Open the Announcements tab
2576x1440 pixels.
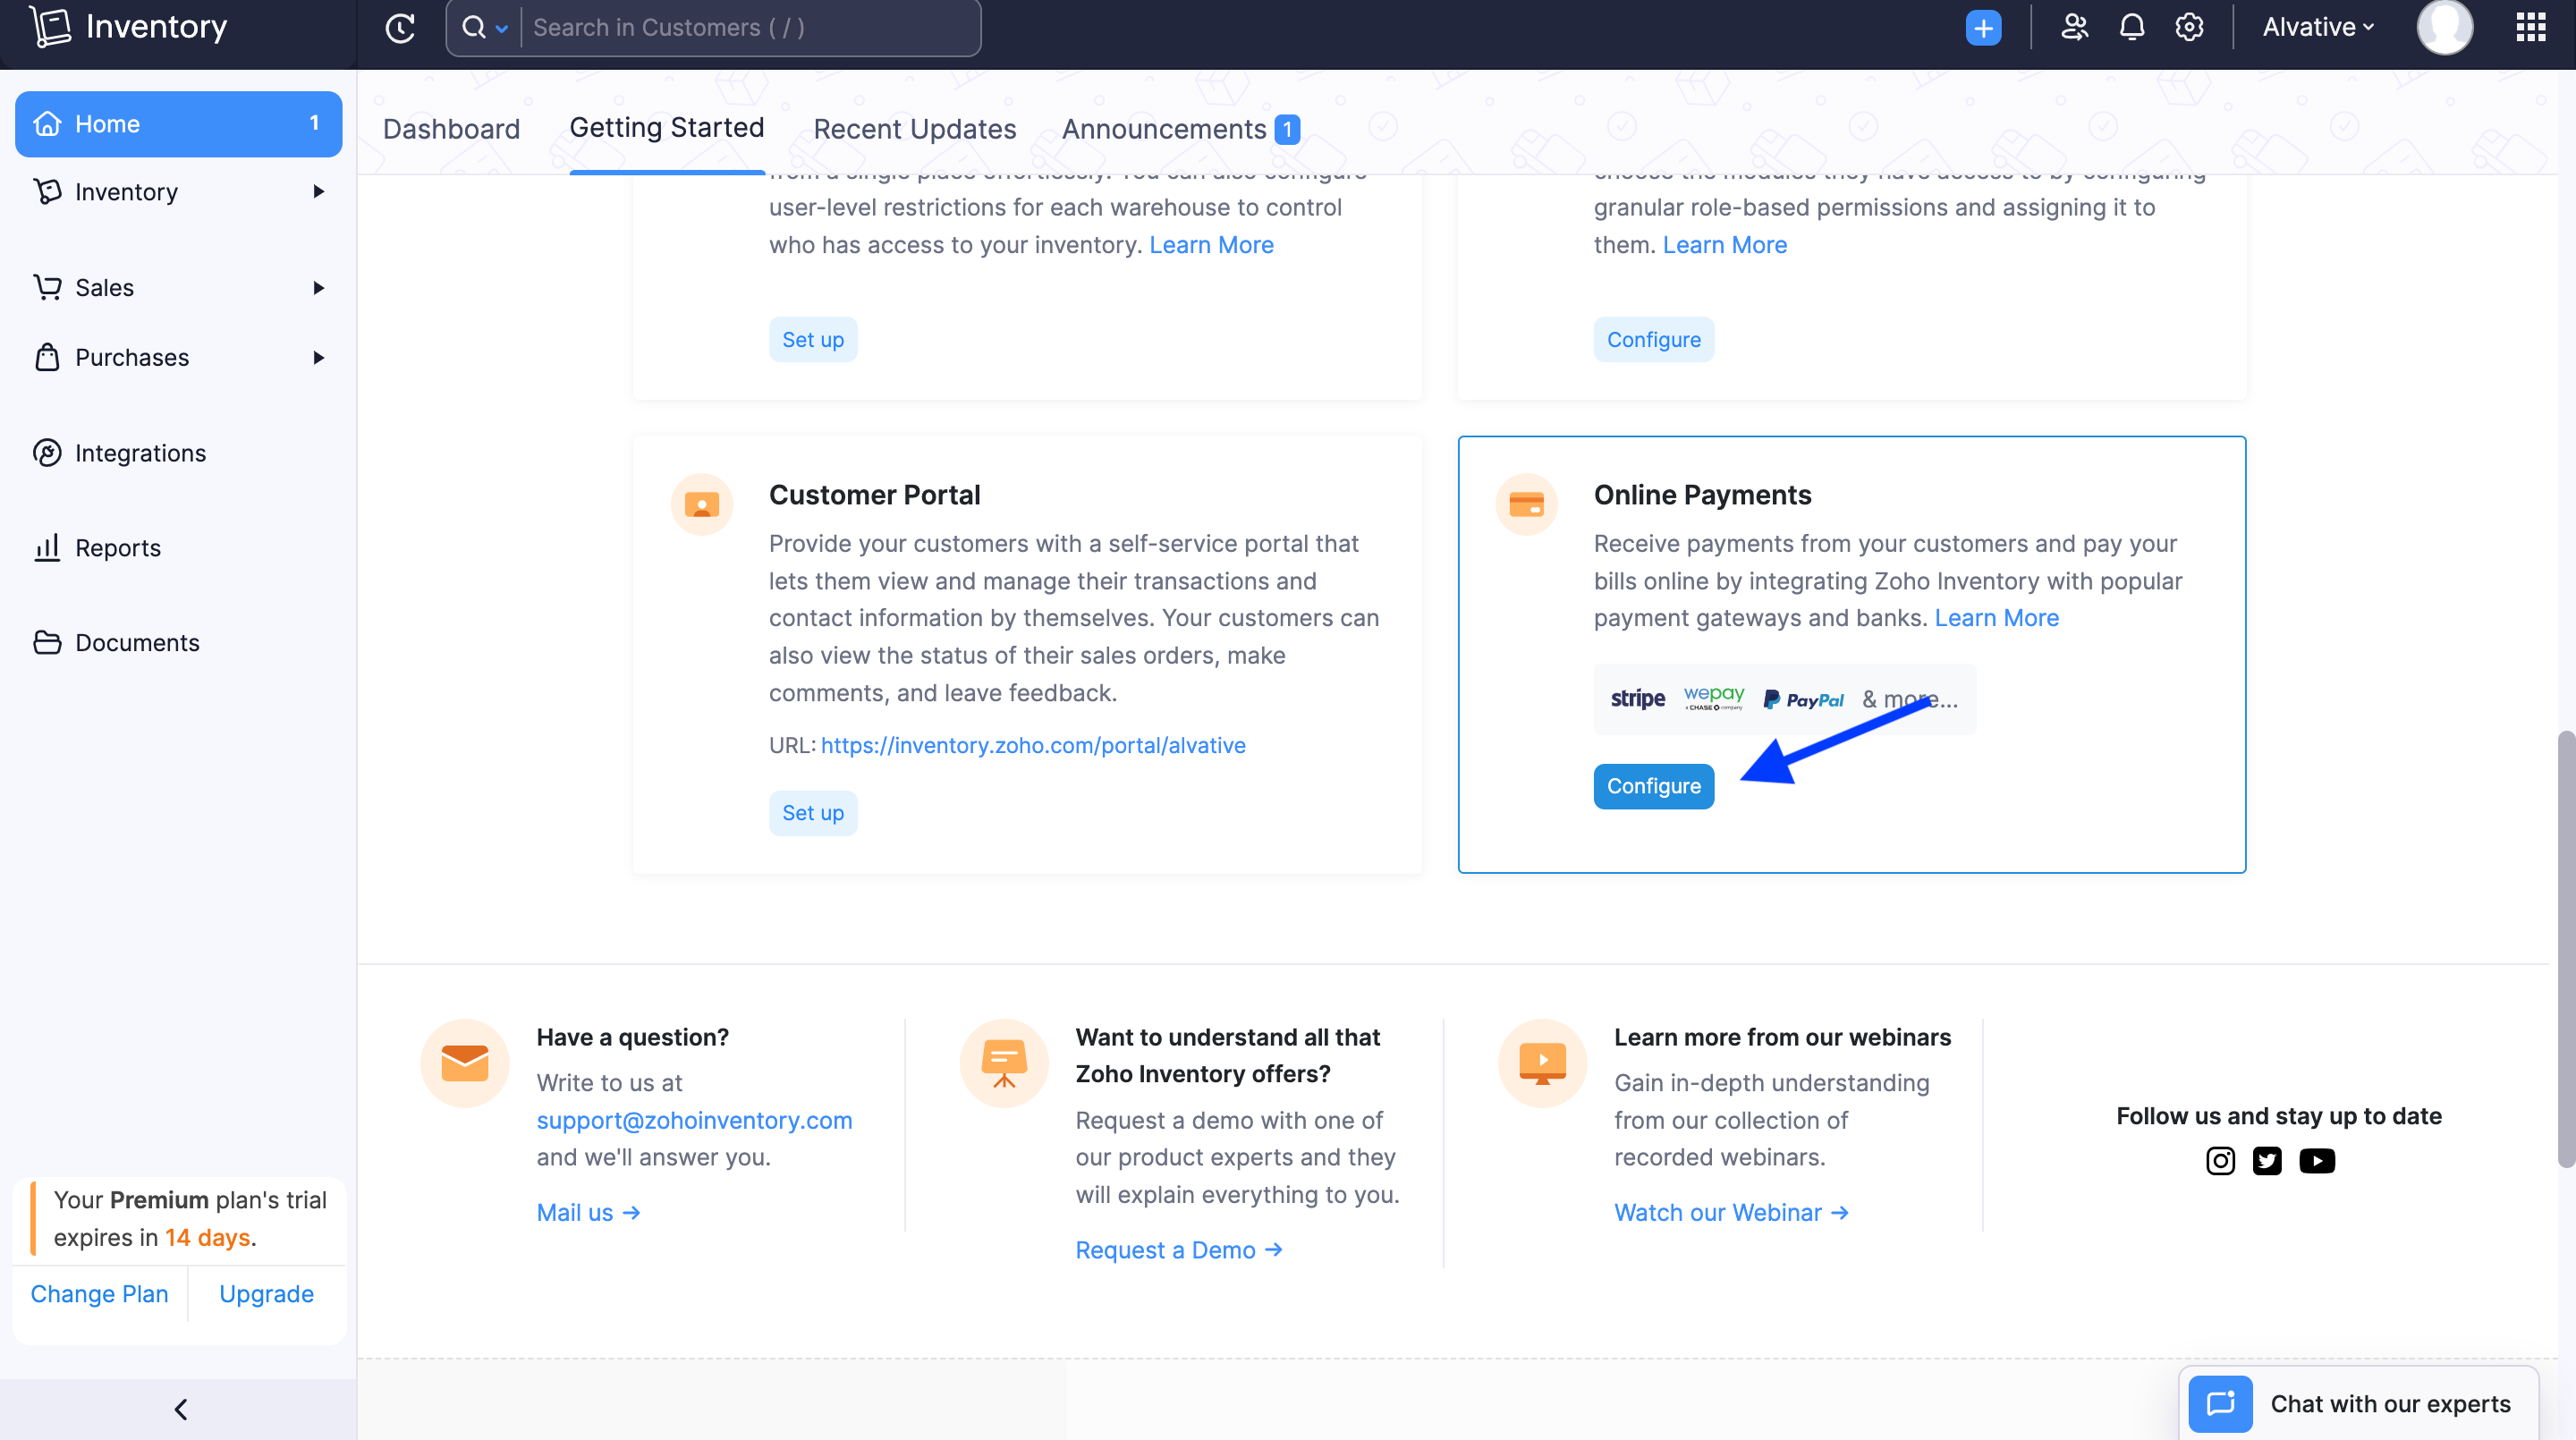point(1180,129)
